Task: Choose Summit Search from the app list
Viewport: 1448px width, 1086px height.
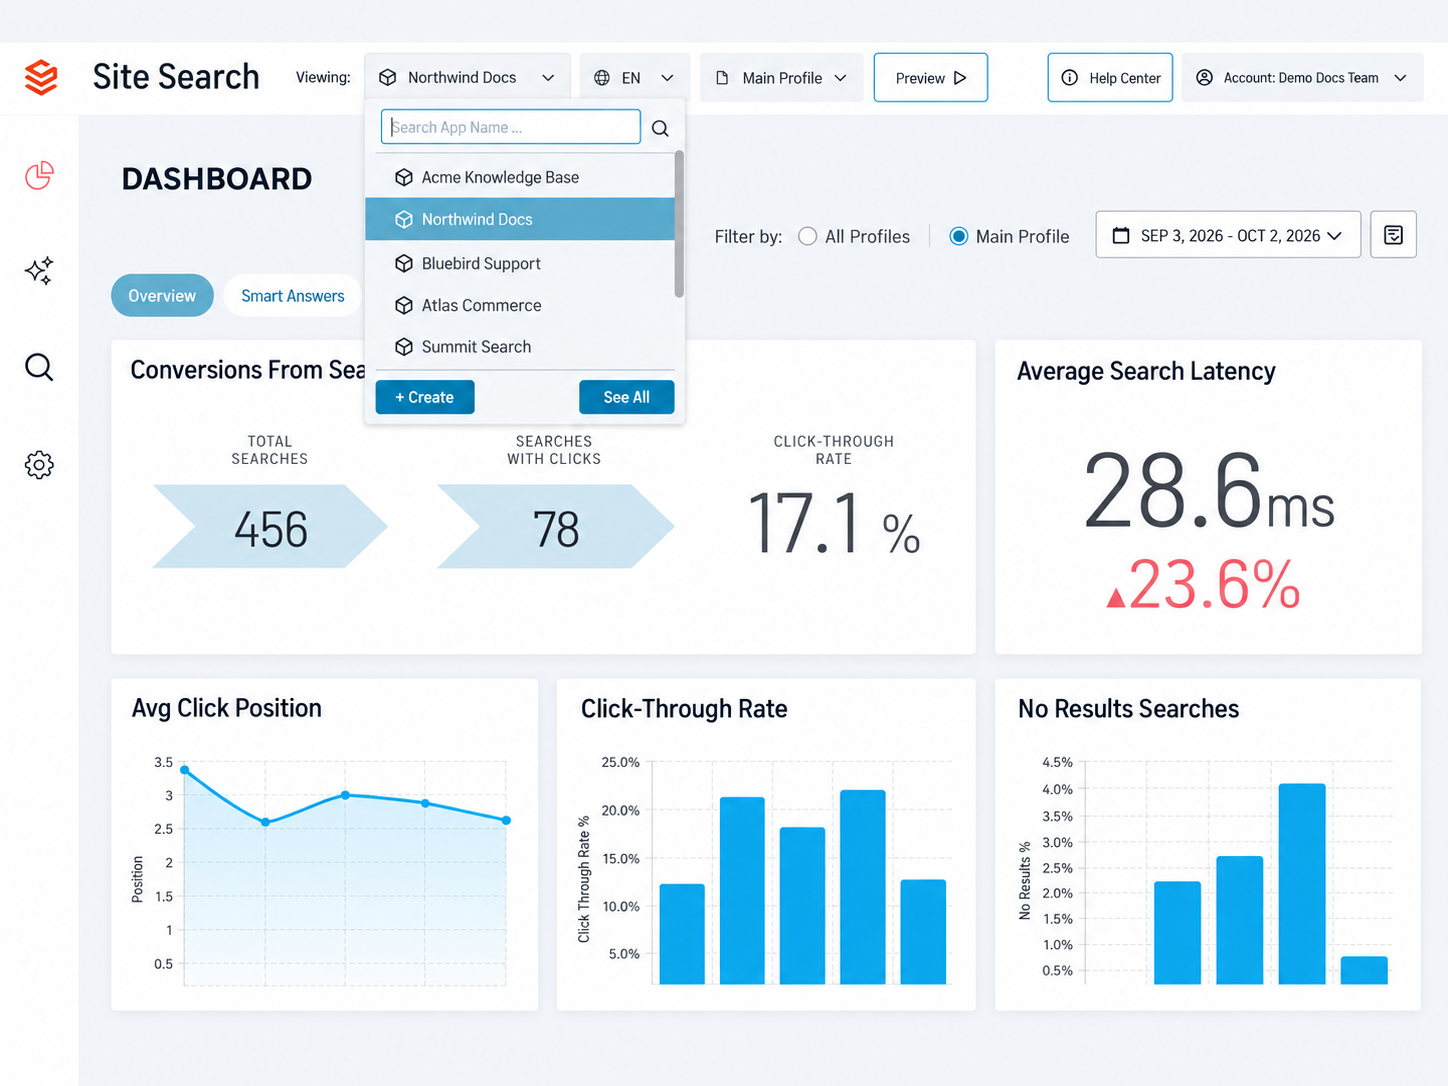Action: (520, 347)
